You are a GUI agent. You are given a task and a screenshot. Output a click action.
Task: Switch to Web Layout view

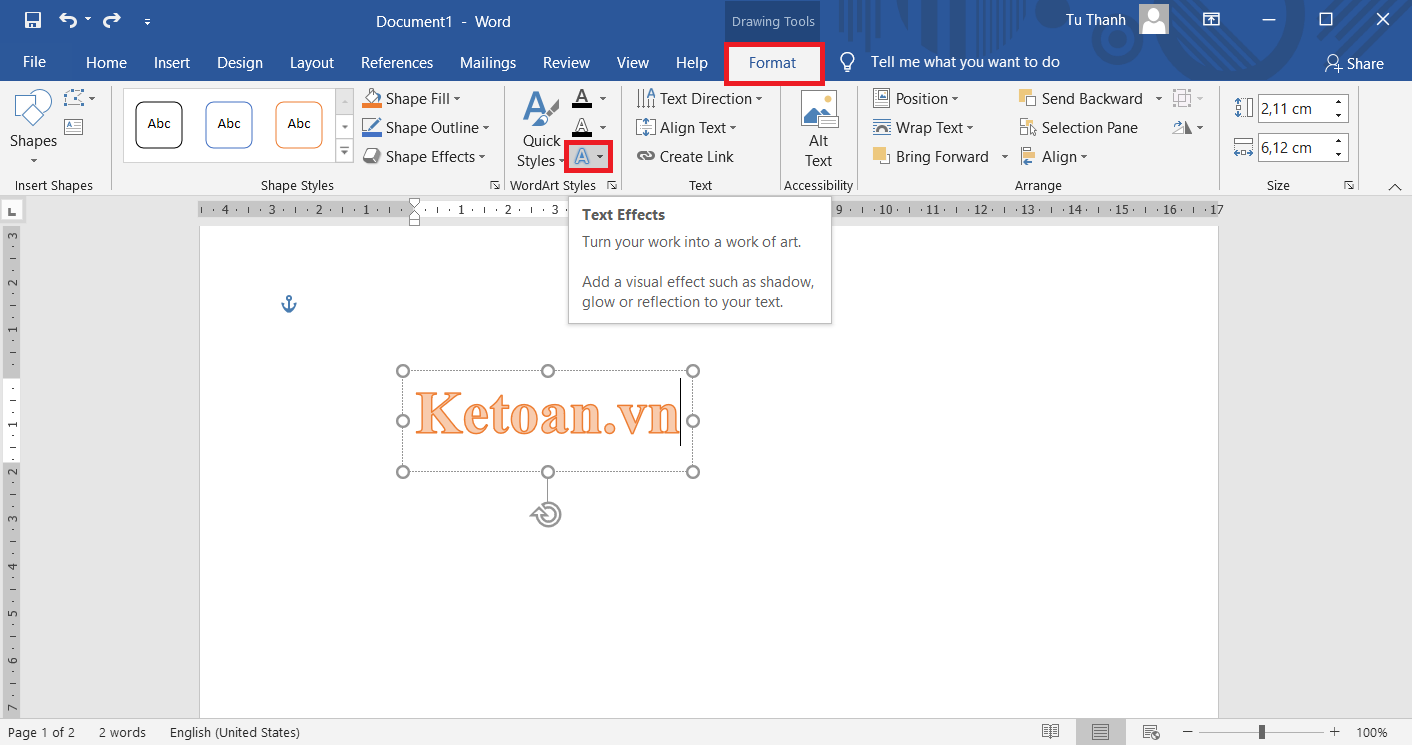click(x=1151, y=732)
